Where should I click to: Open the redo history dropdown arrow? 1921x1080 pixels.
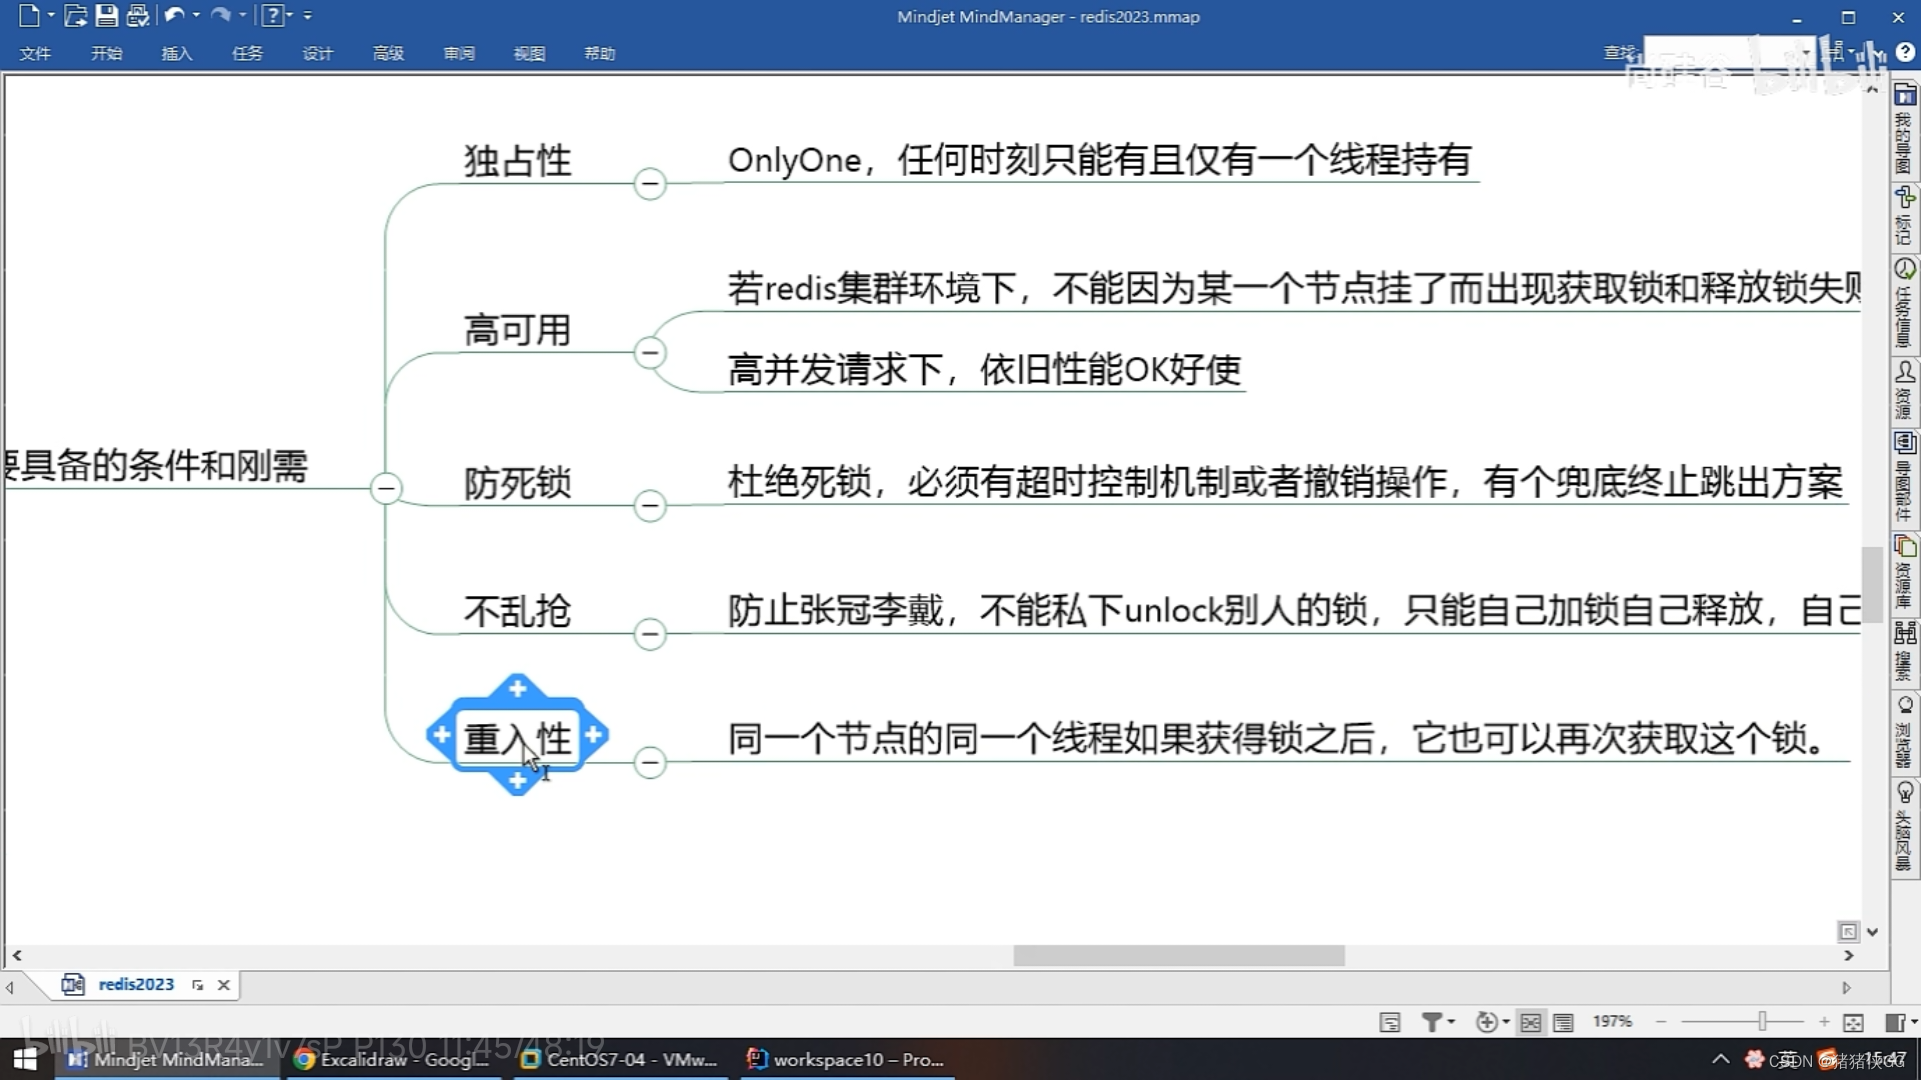pos(243,15)
